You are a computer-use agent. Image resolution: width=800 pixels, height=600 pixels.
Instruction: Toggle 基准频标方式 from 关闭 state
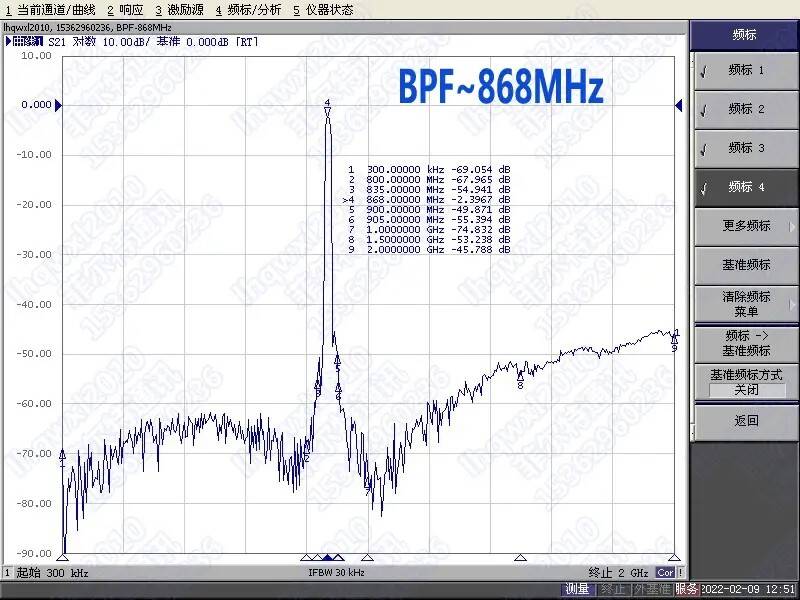click(x=746, y=379)
